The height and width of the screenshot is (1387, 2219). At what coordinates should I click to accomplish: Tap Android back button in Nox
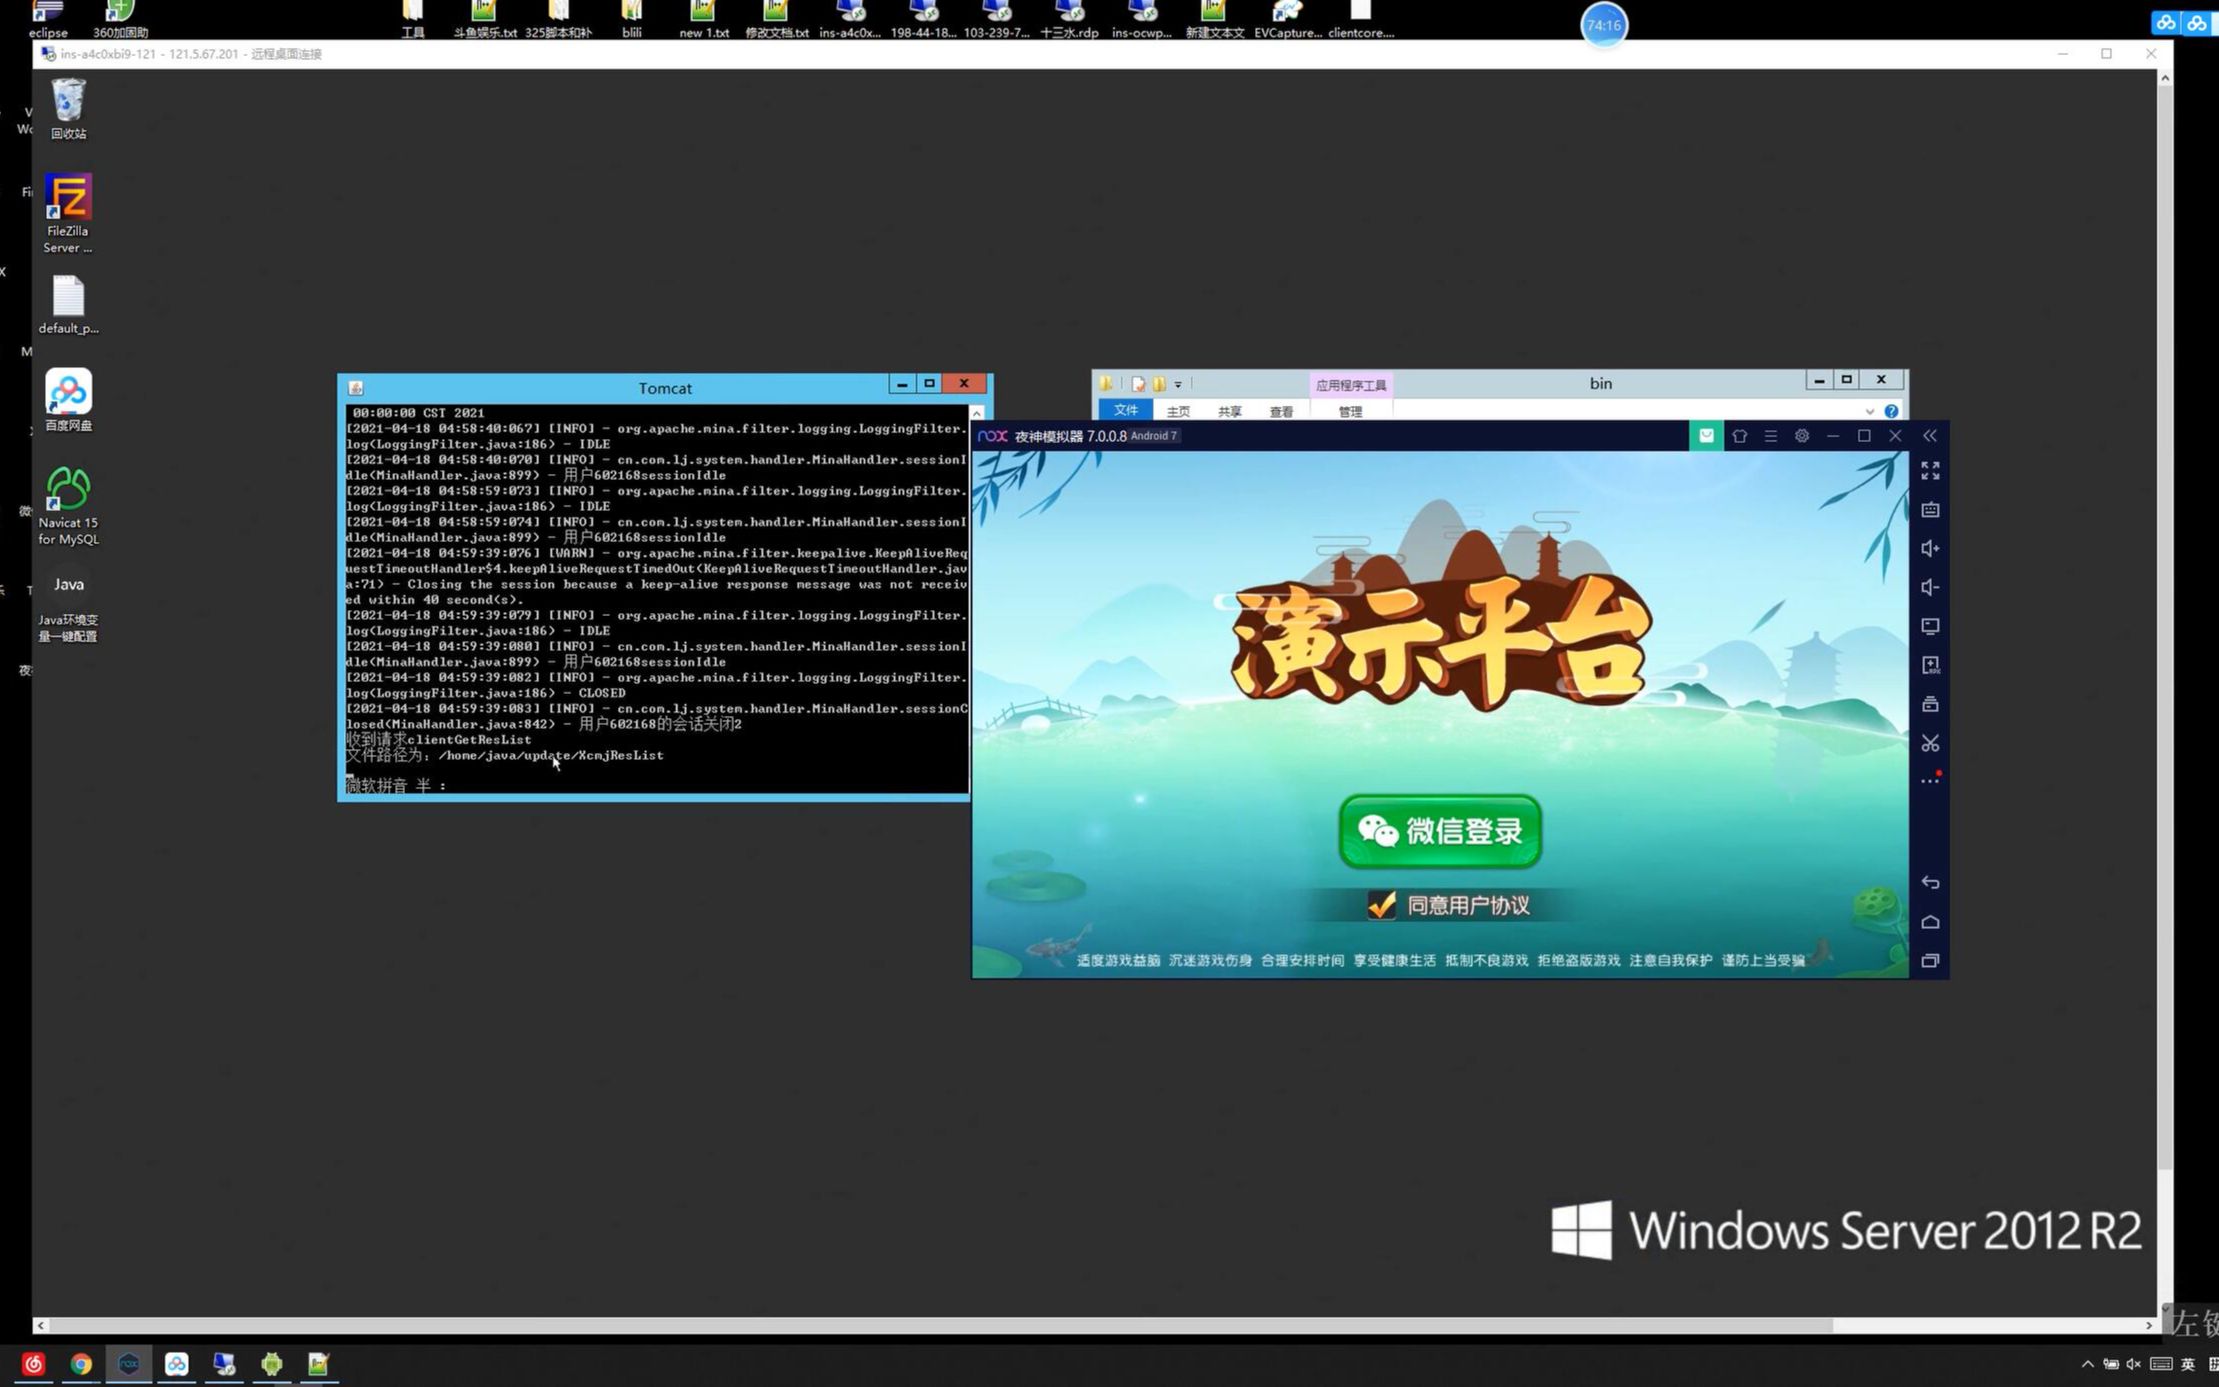pos(1930,882)
